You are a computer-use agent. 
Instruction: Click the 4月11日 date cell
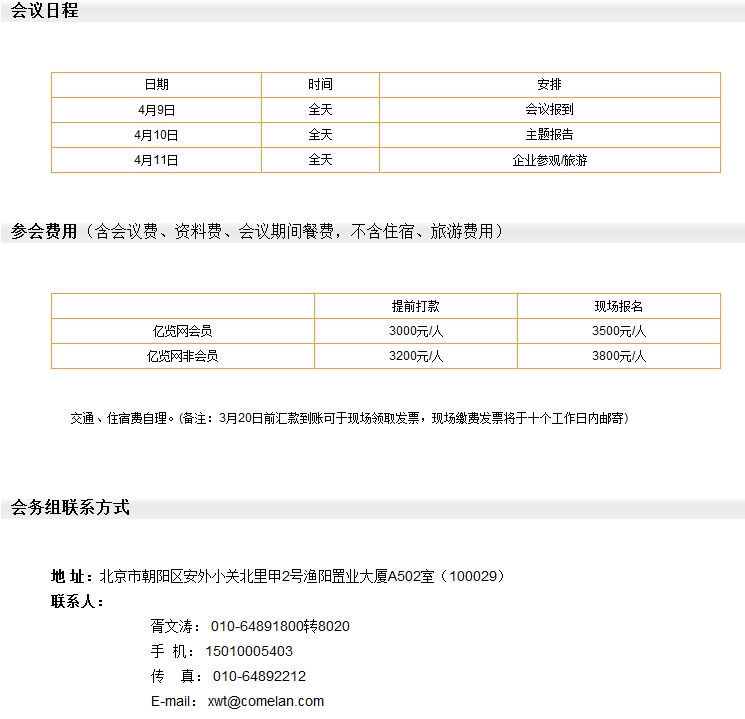click(x=156, y=159)
